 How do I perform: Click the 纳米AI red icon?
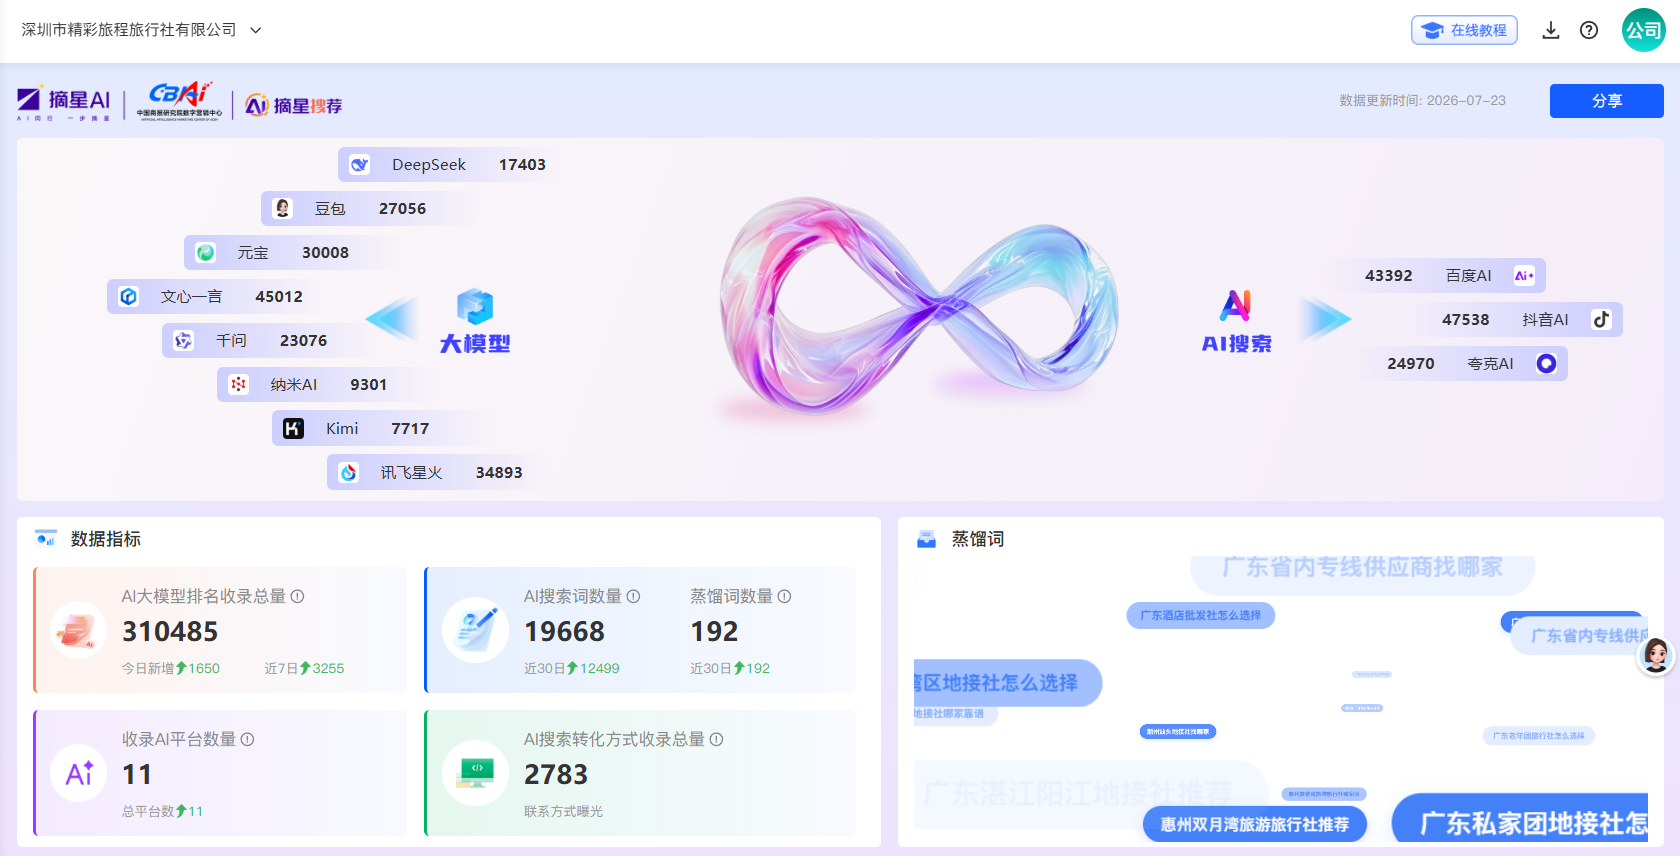[238, 384]
